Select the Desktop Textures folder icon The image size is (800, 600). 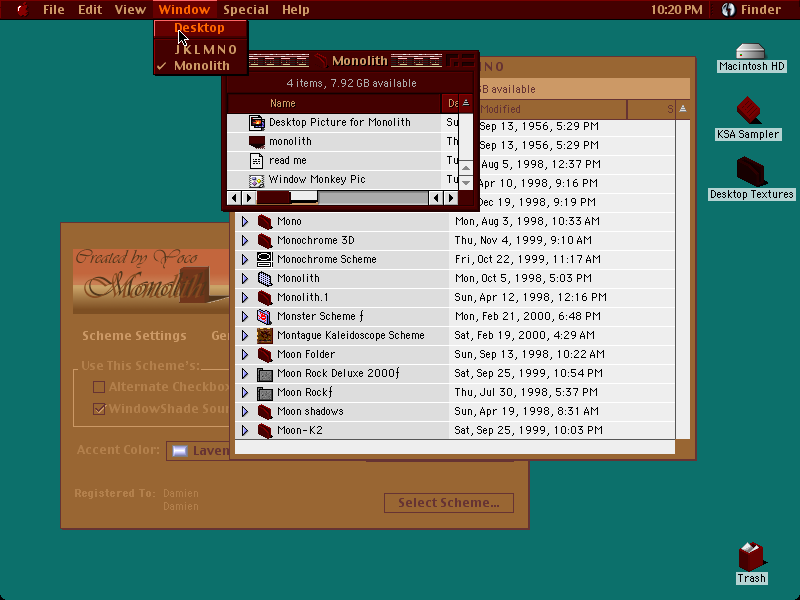tap(750, 171)
